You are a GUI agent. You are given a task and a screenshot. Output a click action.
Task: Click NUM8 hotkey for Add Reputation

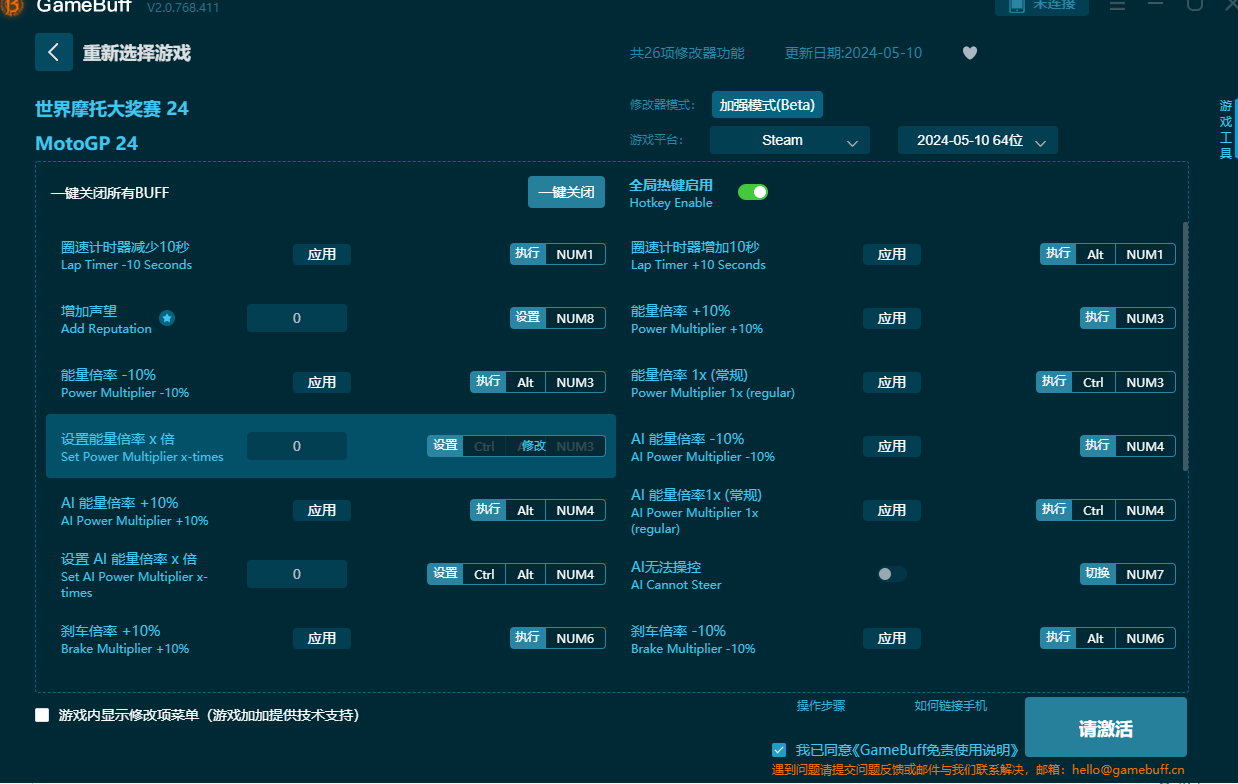pyautogui.click(x=575, y=318)
